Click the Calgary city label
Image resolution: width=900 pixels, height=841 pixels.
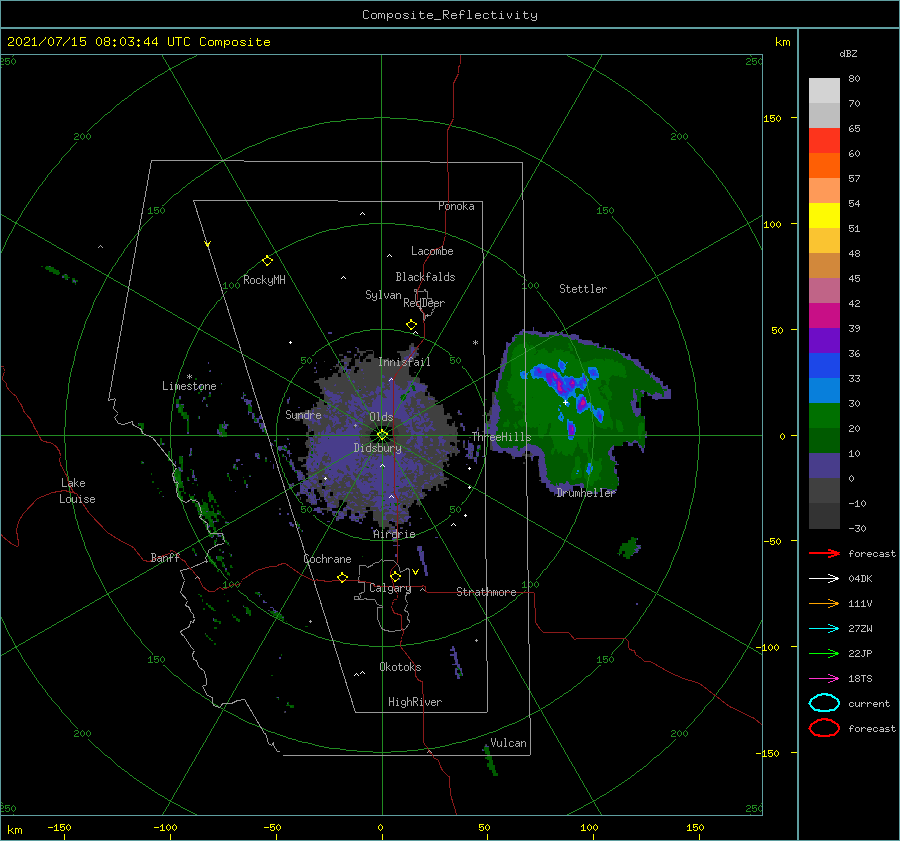coord(390,588)
